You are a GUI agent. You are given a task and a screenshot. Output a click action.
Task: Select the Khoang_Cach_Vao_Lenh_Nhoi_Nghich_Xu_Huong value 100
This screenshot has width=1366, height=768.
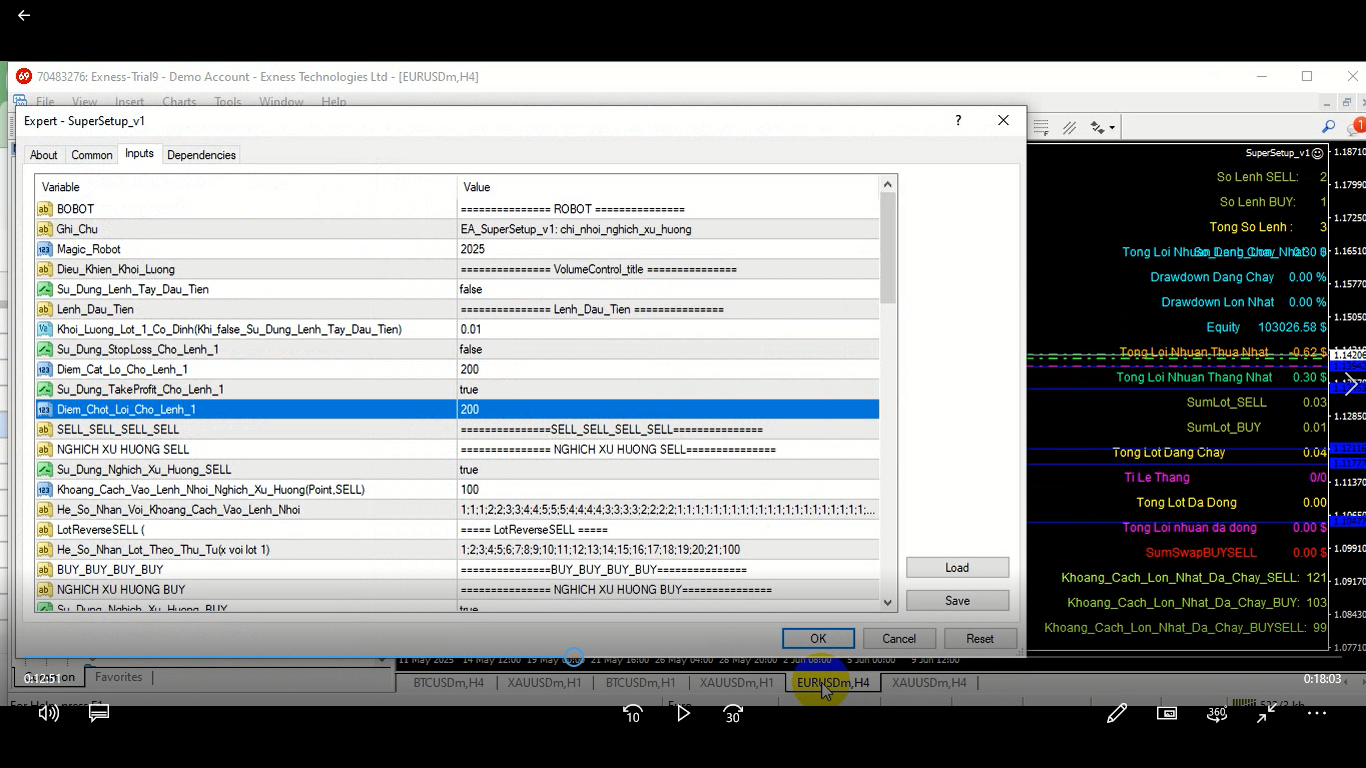[x=668, y=489]
